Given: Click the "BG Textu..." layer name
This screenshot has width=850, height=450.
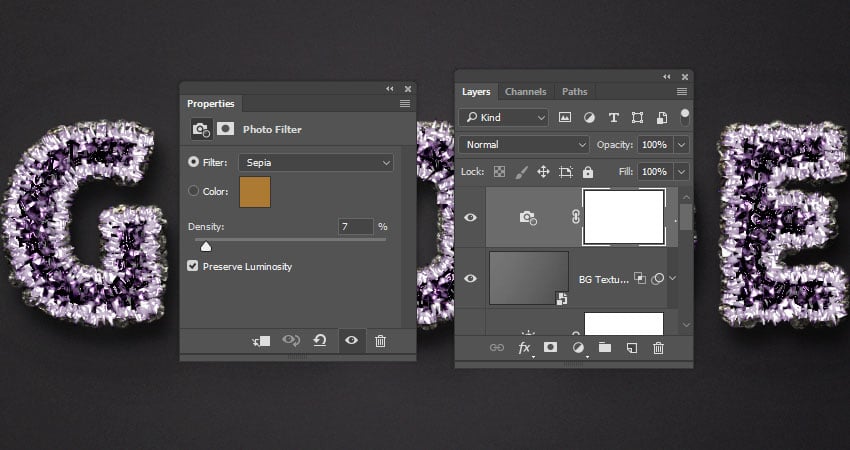Looking at the screenshot, I should tap(603, 279).
